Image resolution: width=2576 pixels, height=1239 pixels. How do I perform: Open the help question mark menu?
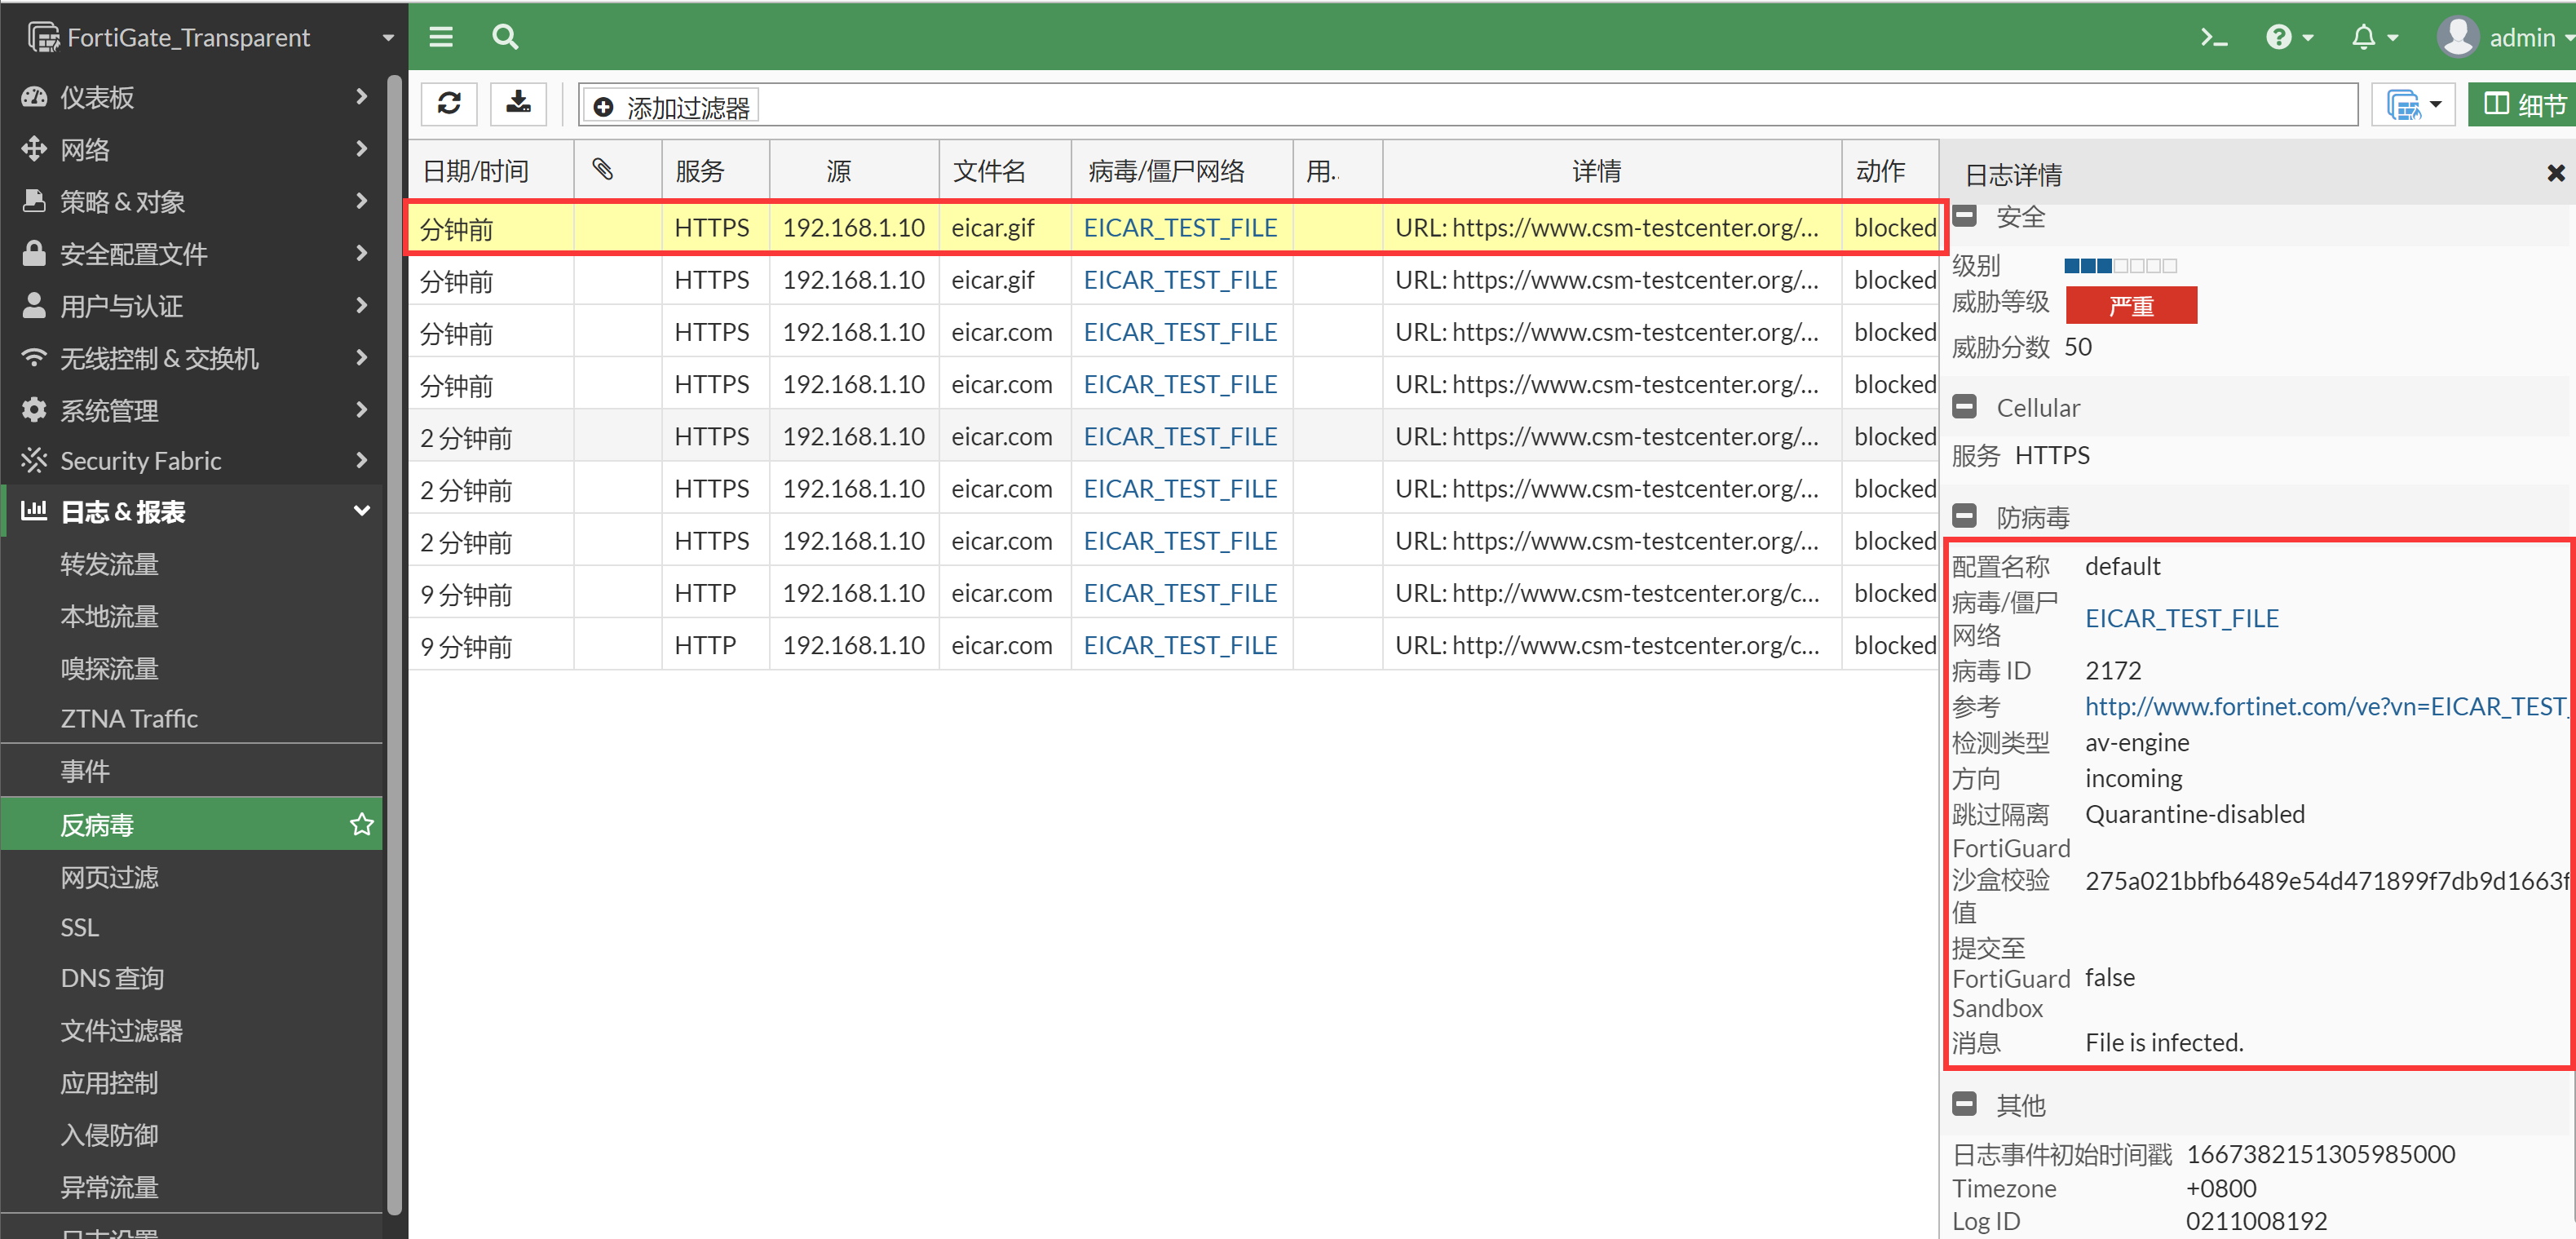click(2279, 38)
